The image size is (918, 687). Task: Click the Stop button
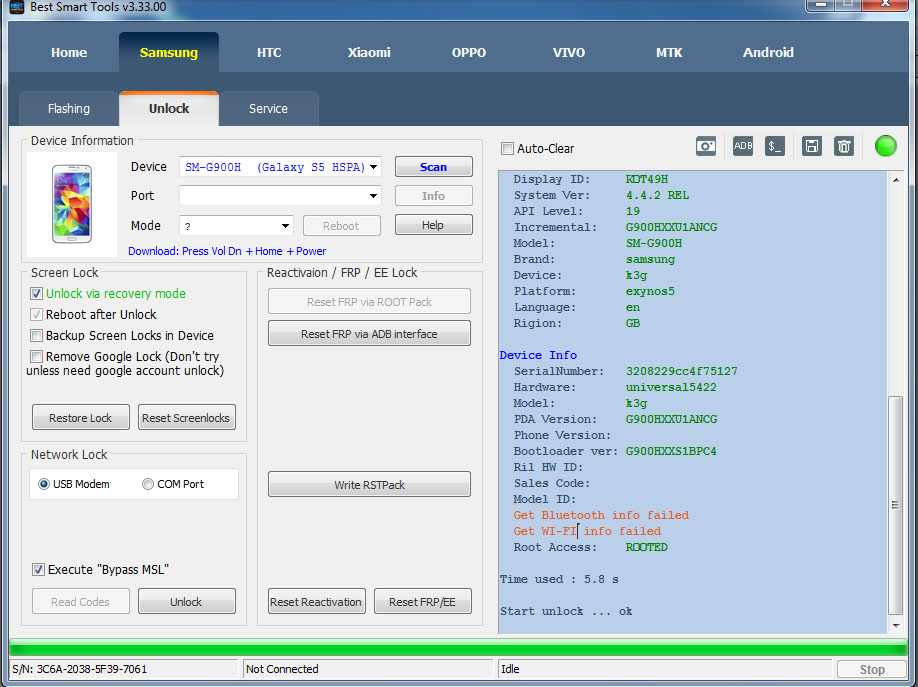click(x=872, y=669)
